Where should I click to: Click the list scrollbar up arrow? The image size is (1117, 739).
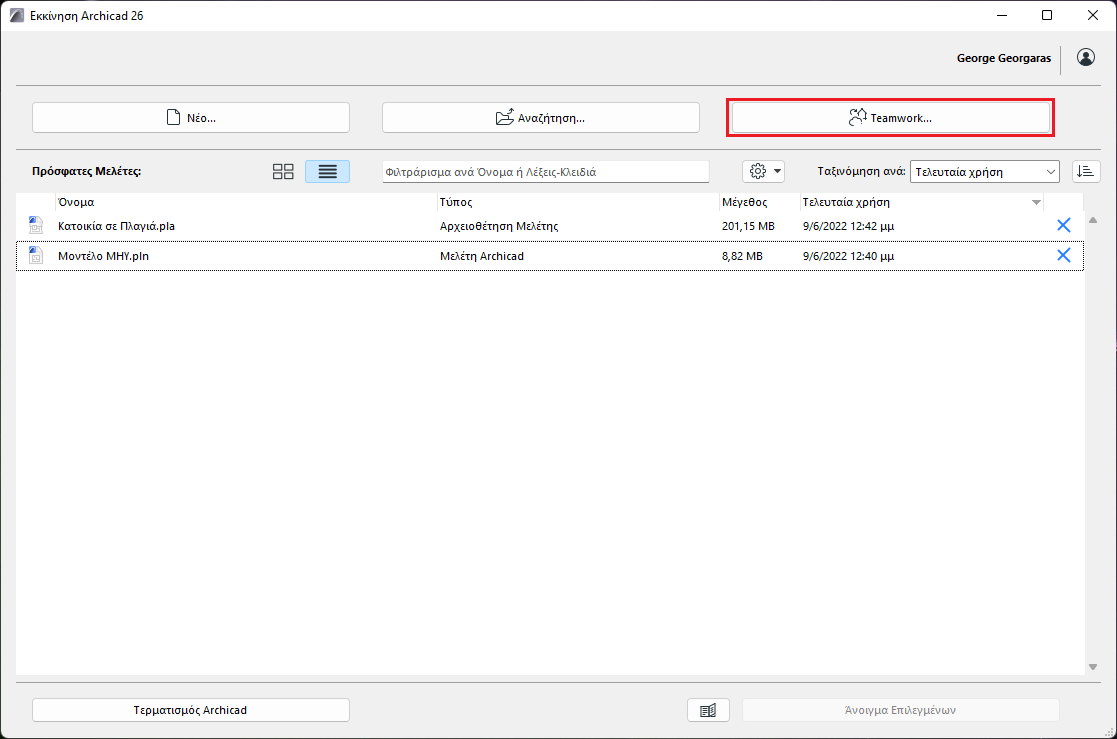click(1093, 220)
